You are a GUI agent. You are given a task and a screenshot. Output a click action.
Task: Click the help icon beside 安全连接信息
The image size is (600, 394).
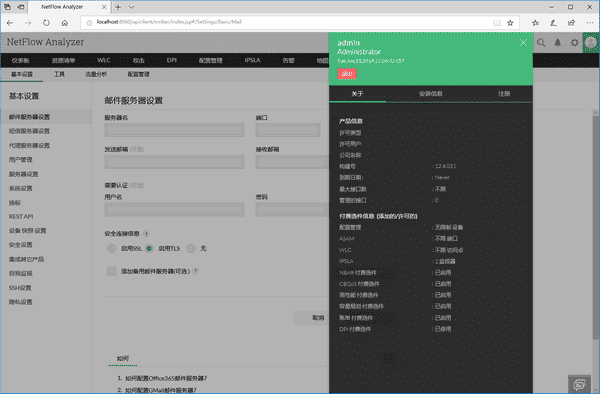click(146, 233)
